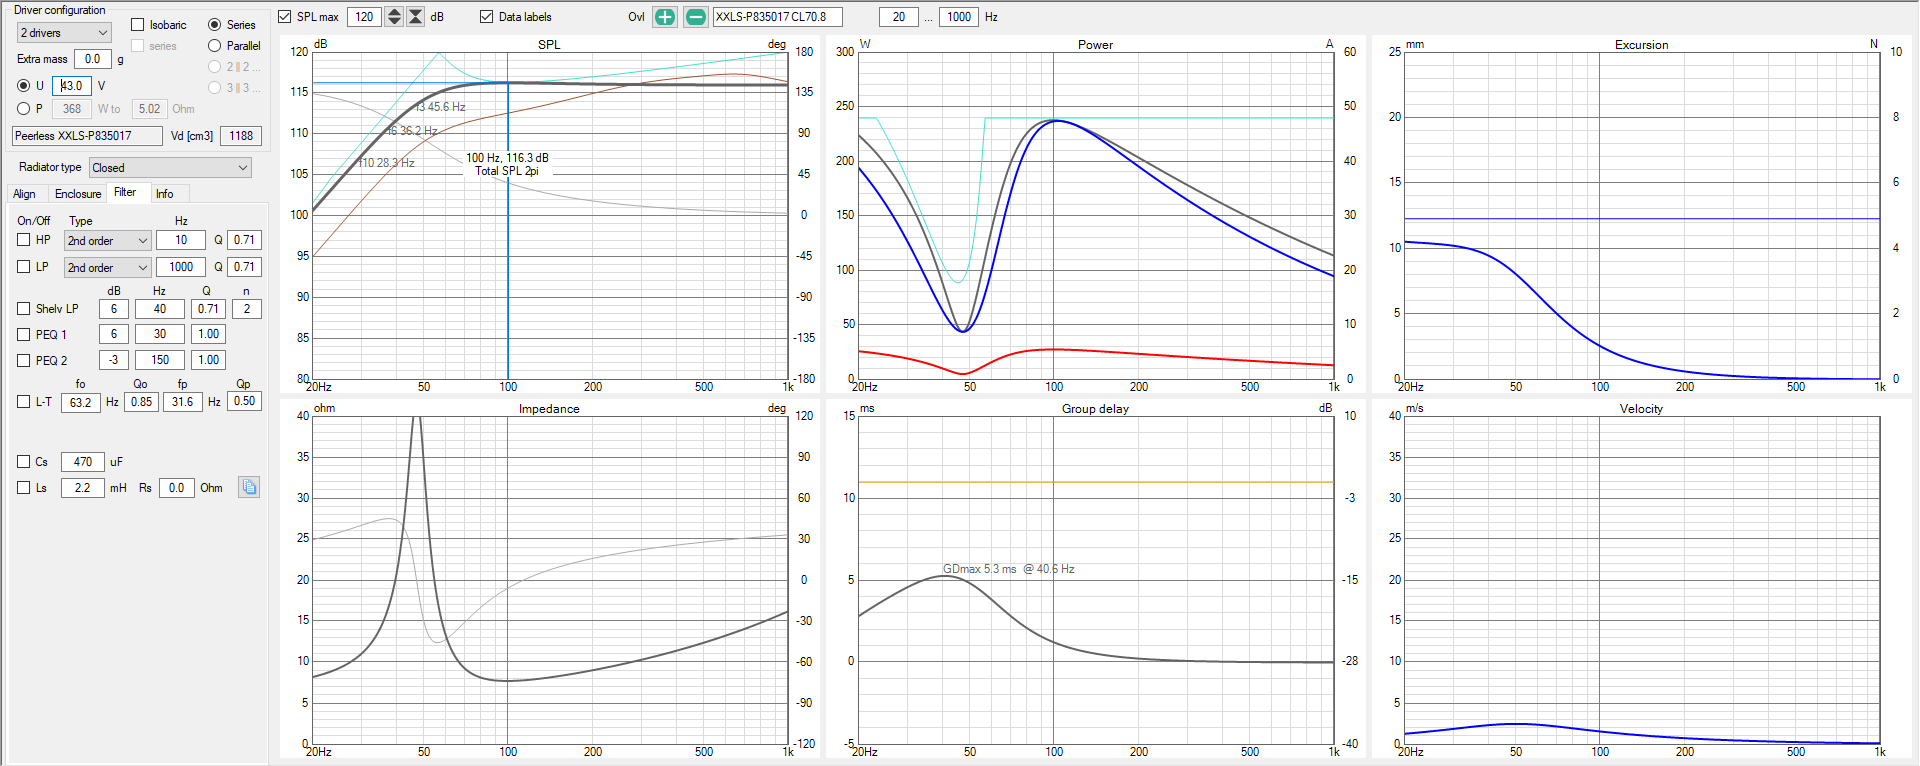
Task: Enable the Cs capacitor checkbox
Action: click(24, 462)
